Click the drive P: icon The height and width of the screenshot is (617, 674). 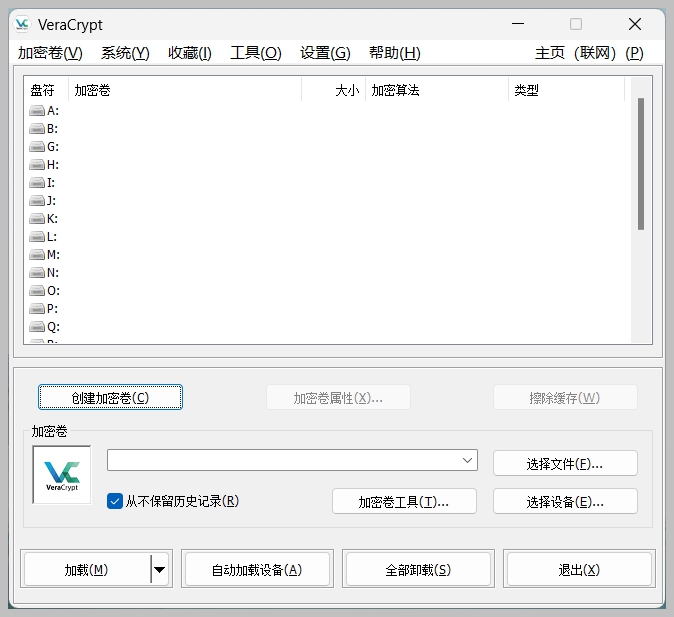click(x=37, y=309)
